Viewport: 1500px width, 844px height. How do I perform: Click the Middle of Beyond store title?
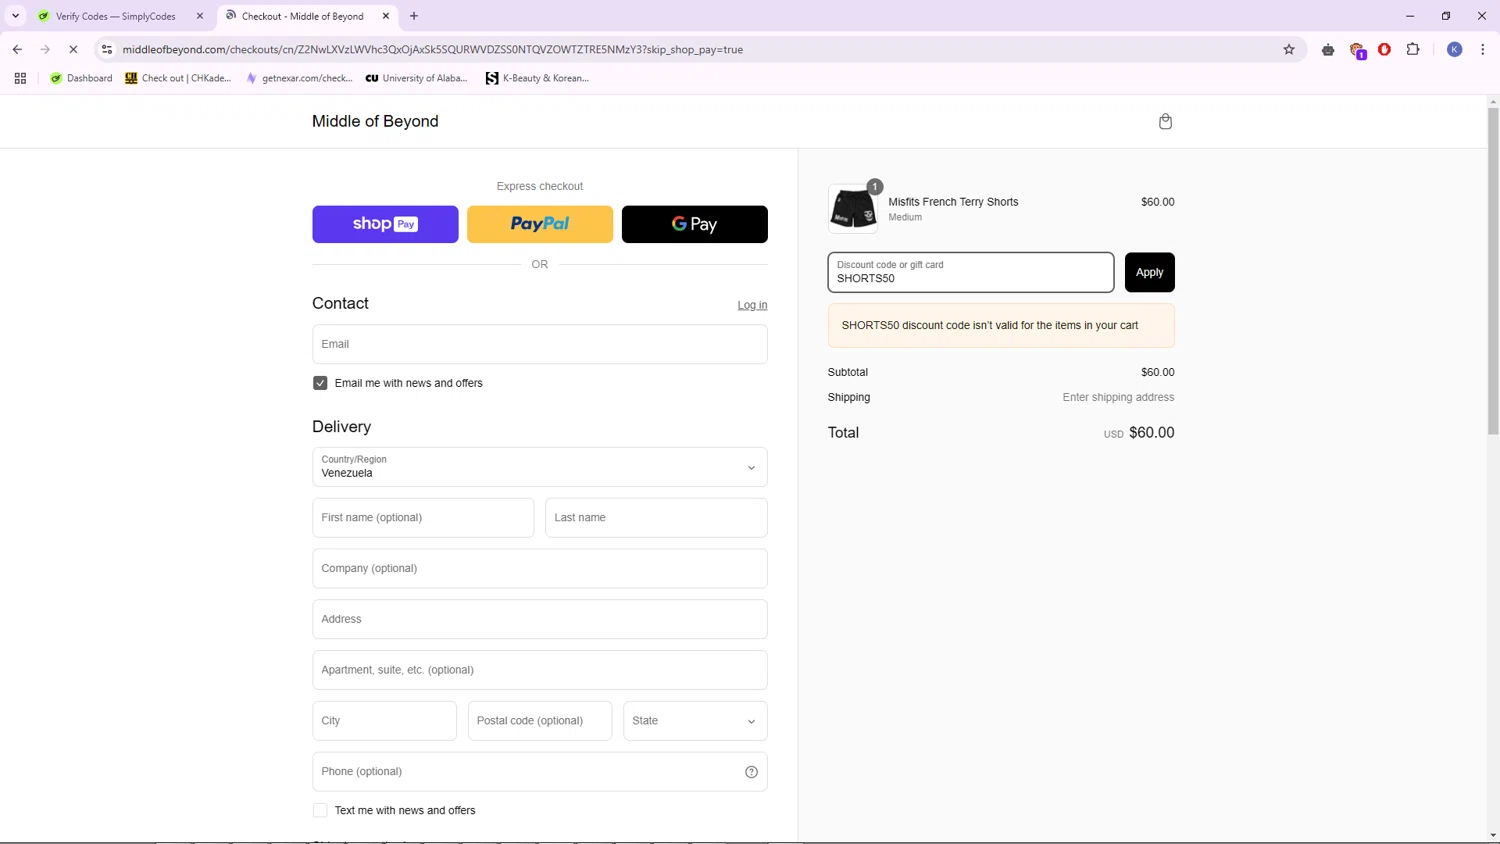point(375,121)
